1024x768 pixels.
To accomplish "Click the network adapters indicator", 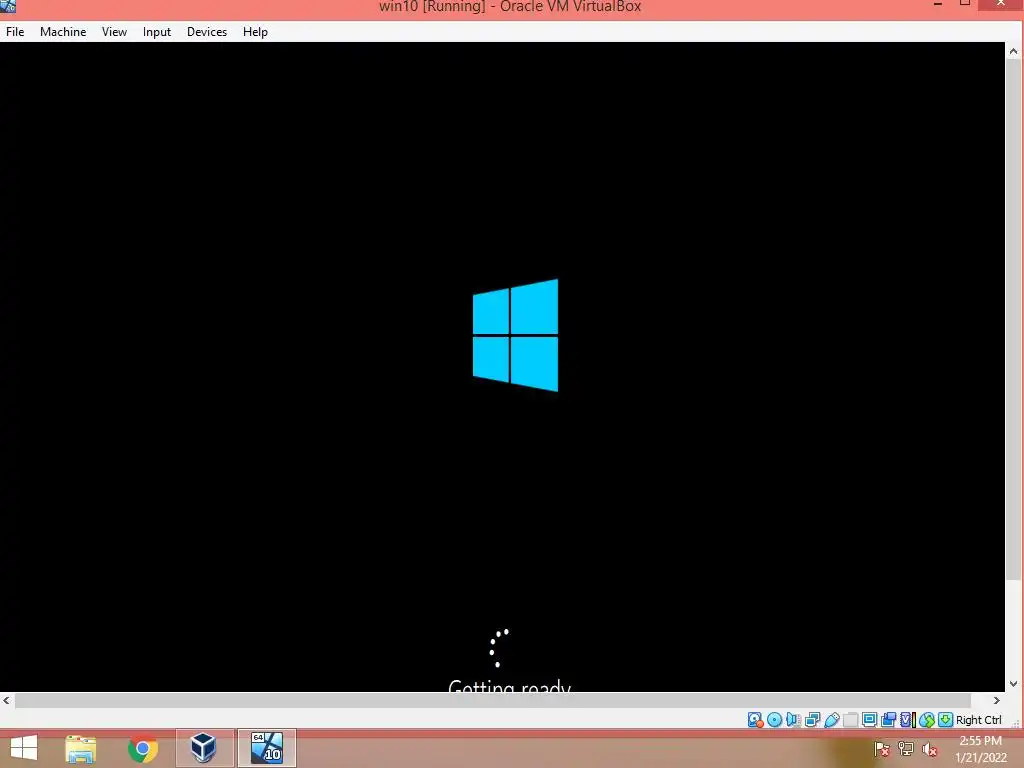I will click(812, 720).
